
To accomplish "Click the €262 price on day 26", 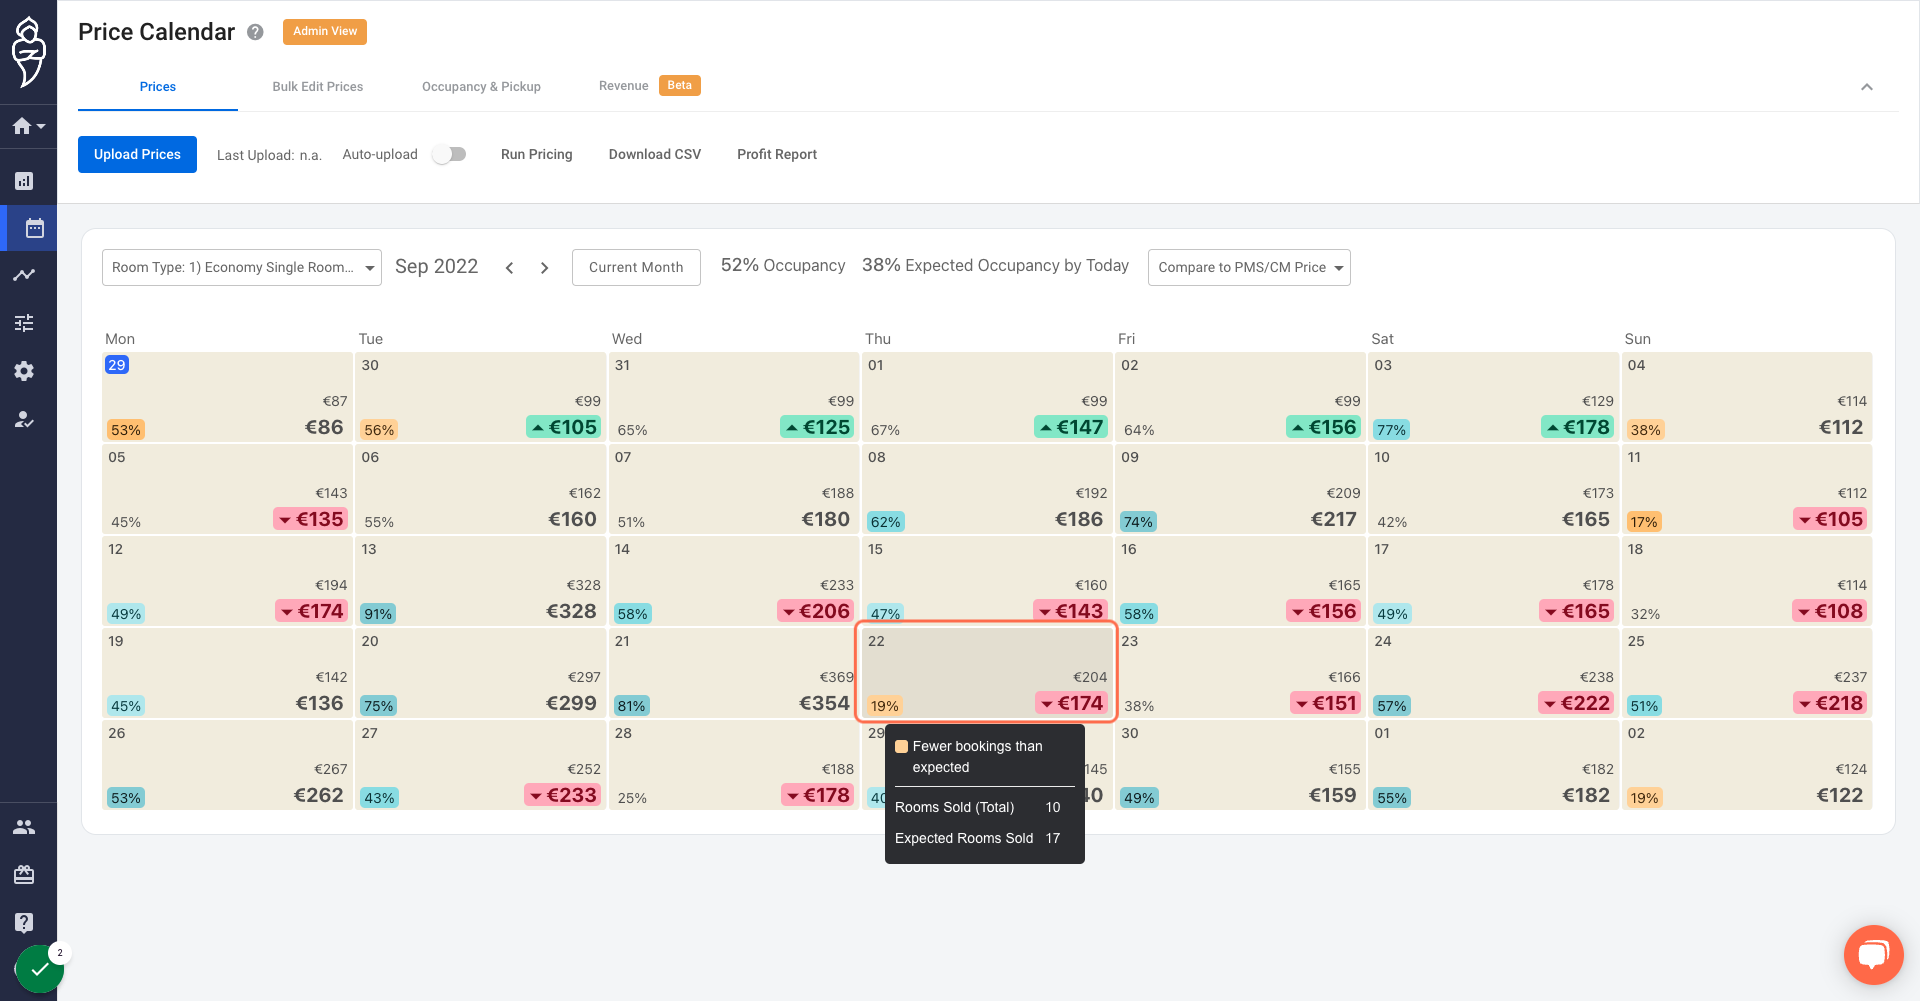I will click(x=318, y=795).
